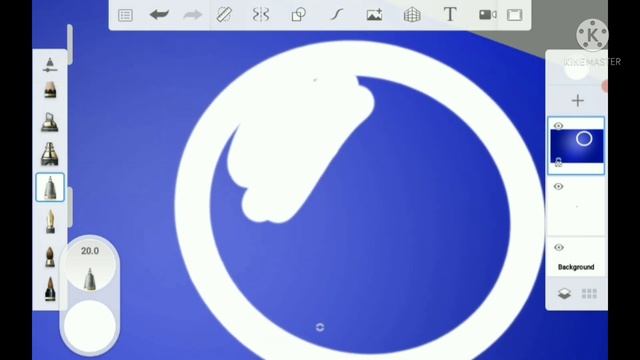Start time-lapse recording with camera icon
This screenshot has height=360, width=640.
click(487, 15)
